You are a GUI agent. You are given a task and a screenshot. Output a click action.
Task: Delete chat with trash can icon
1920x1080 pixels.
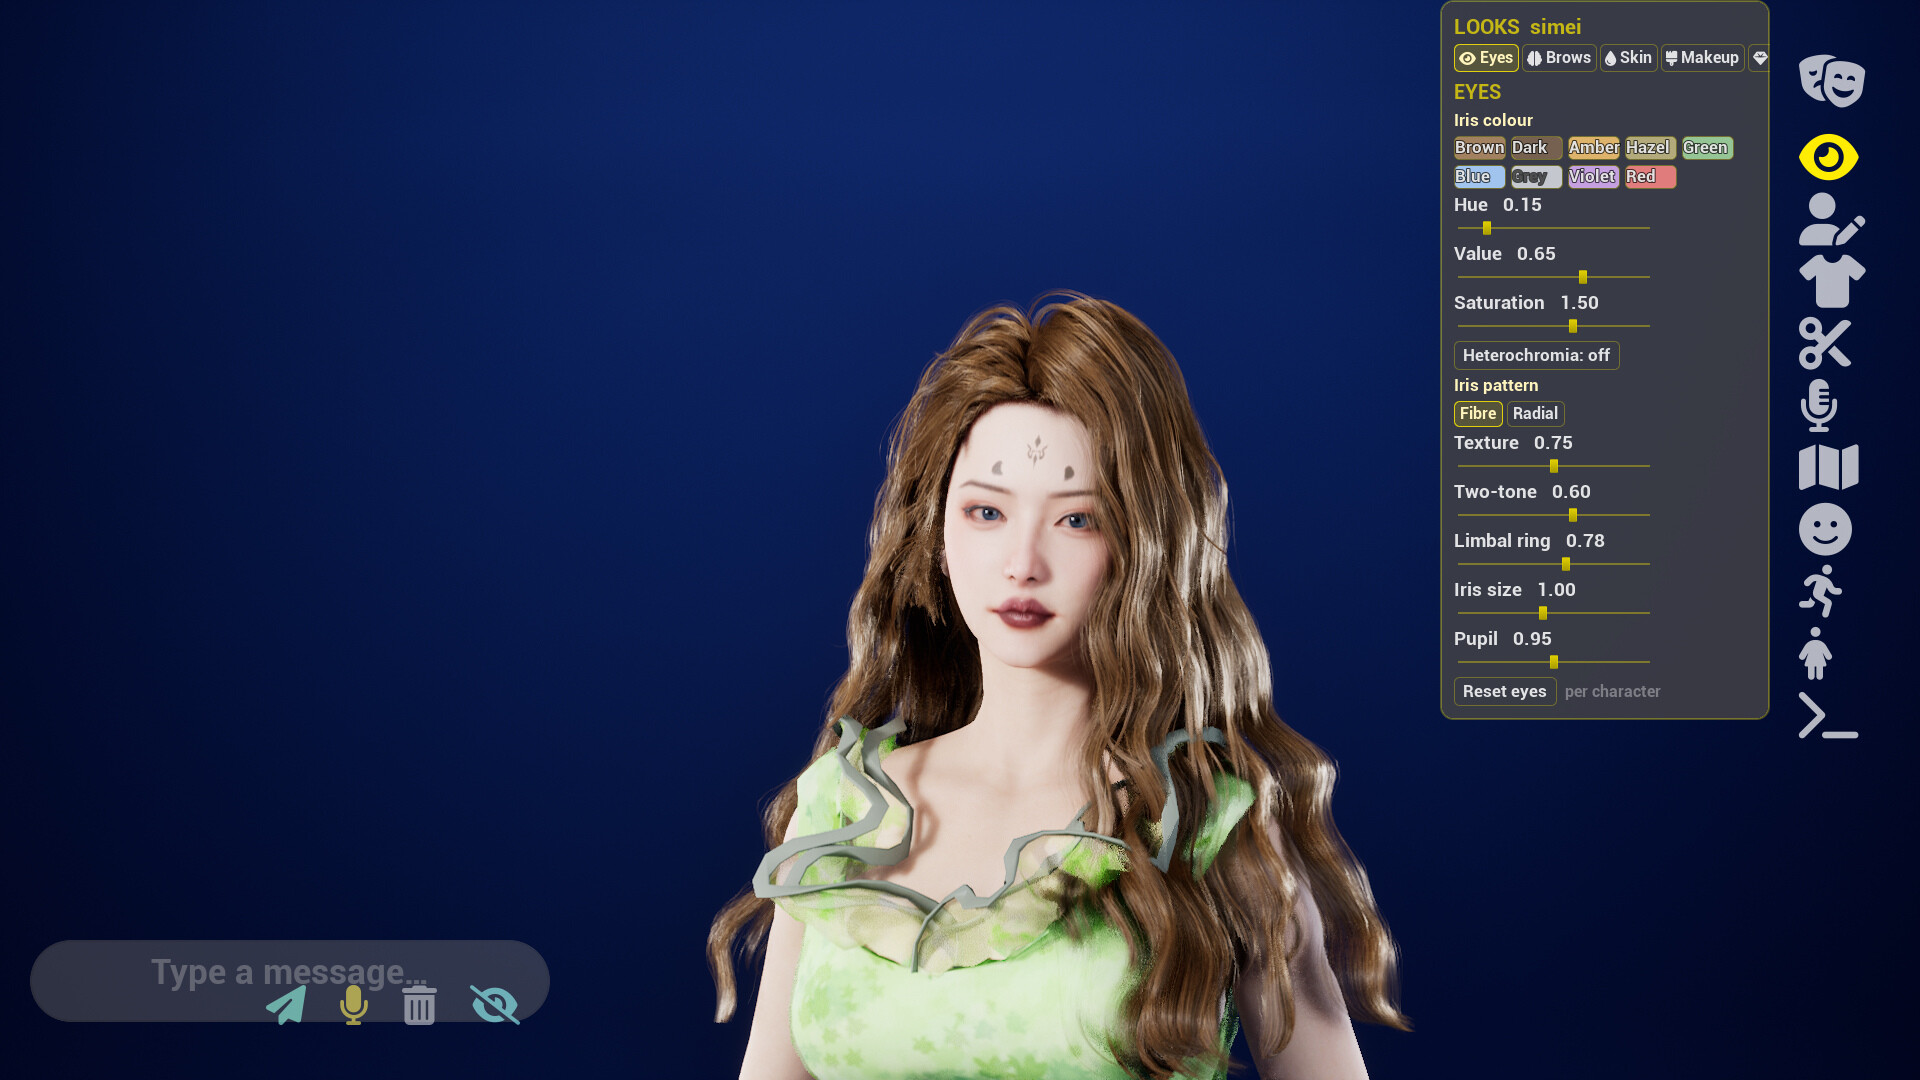[x=420, y=1005]
